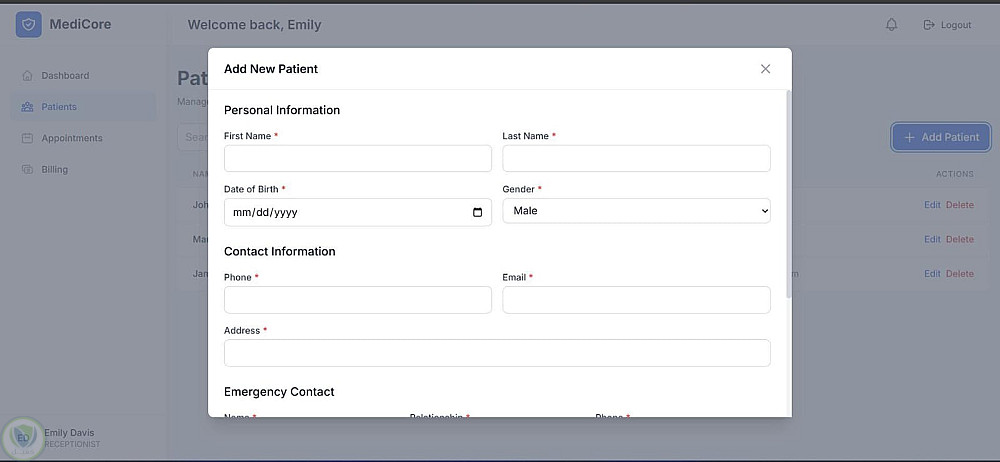Viewport: 1000px width, 462px height.
Task: Click the Add Patient button
Action: (940, 137)
